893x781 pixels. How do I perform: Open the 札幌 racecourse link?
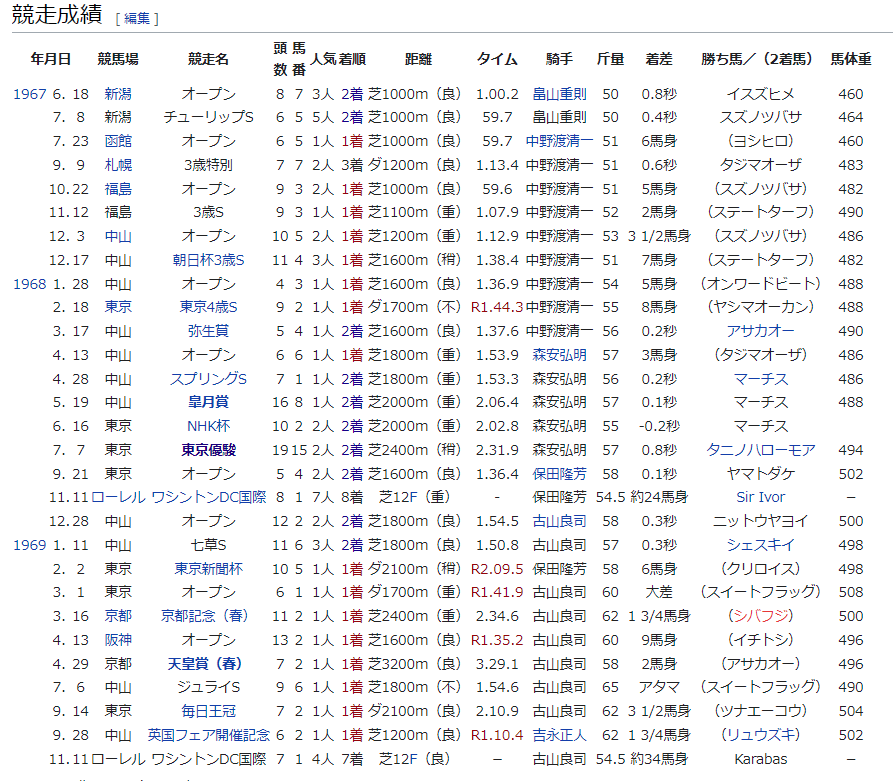[118, 165]
